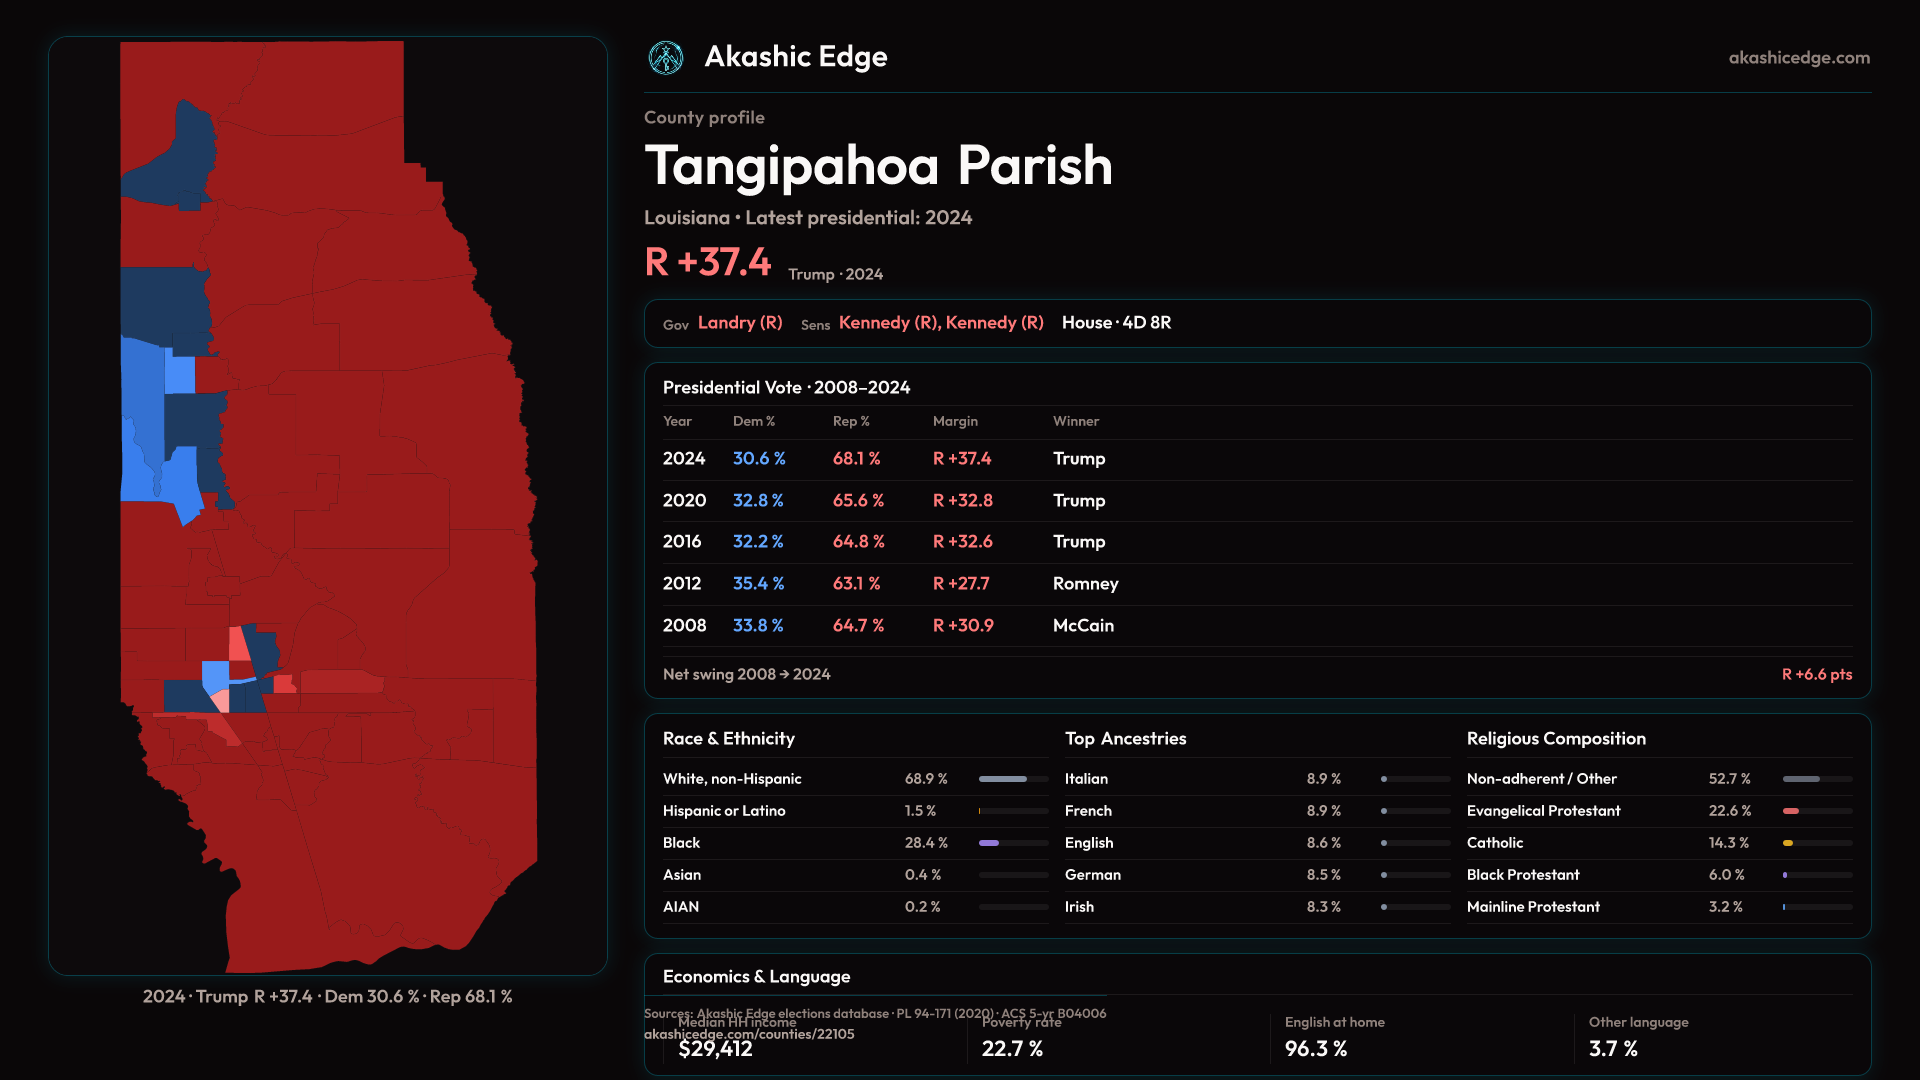The height and width of the screenshot is (1080, 1920).
Task: Click the Evangelical Protestant red bar
Action: click(x=1791, y=811)
